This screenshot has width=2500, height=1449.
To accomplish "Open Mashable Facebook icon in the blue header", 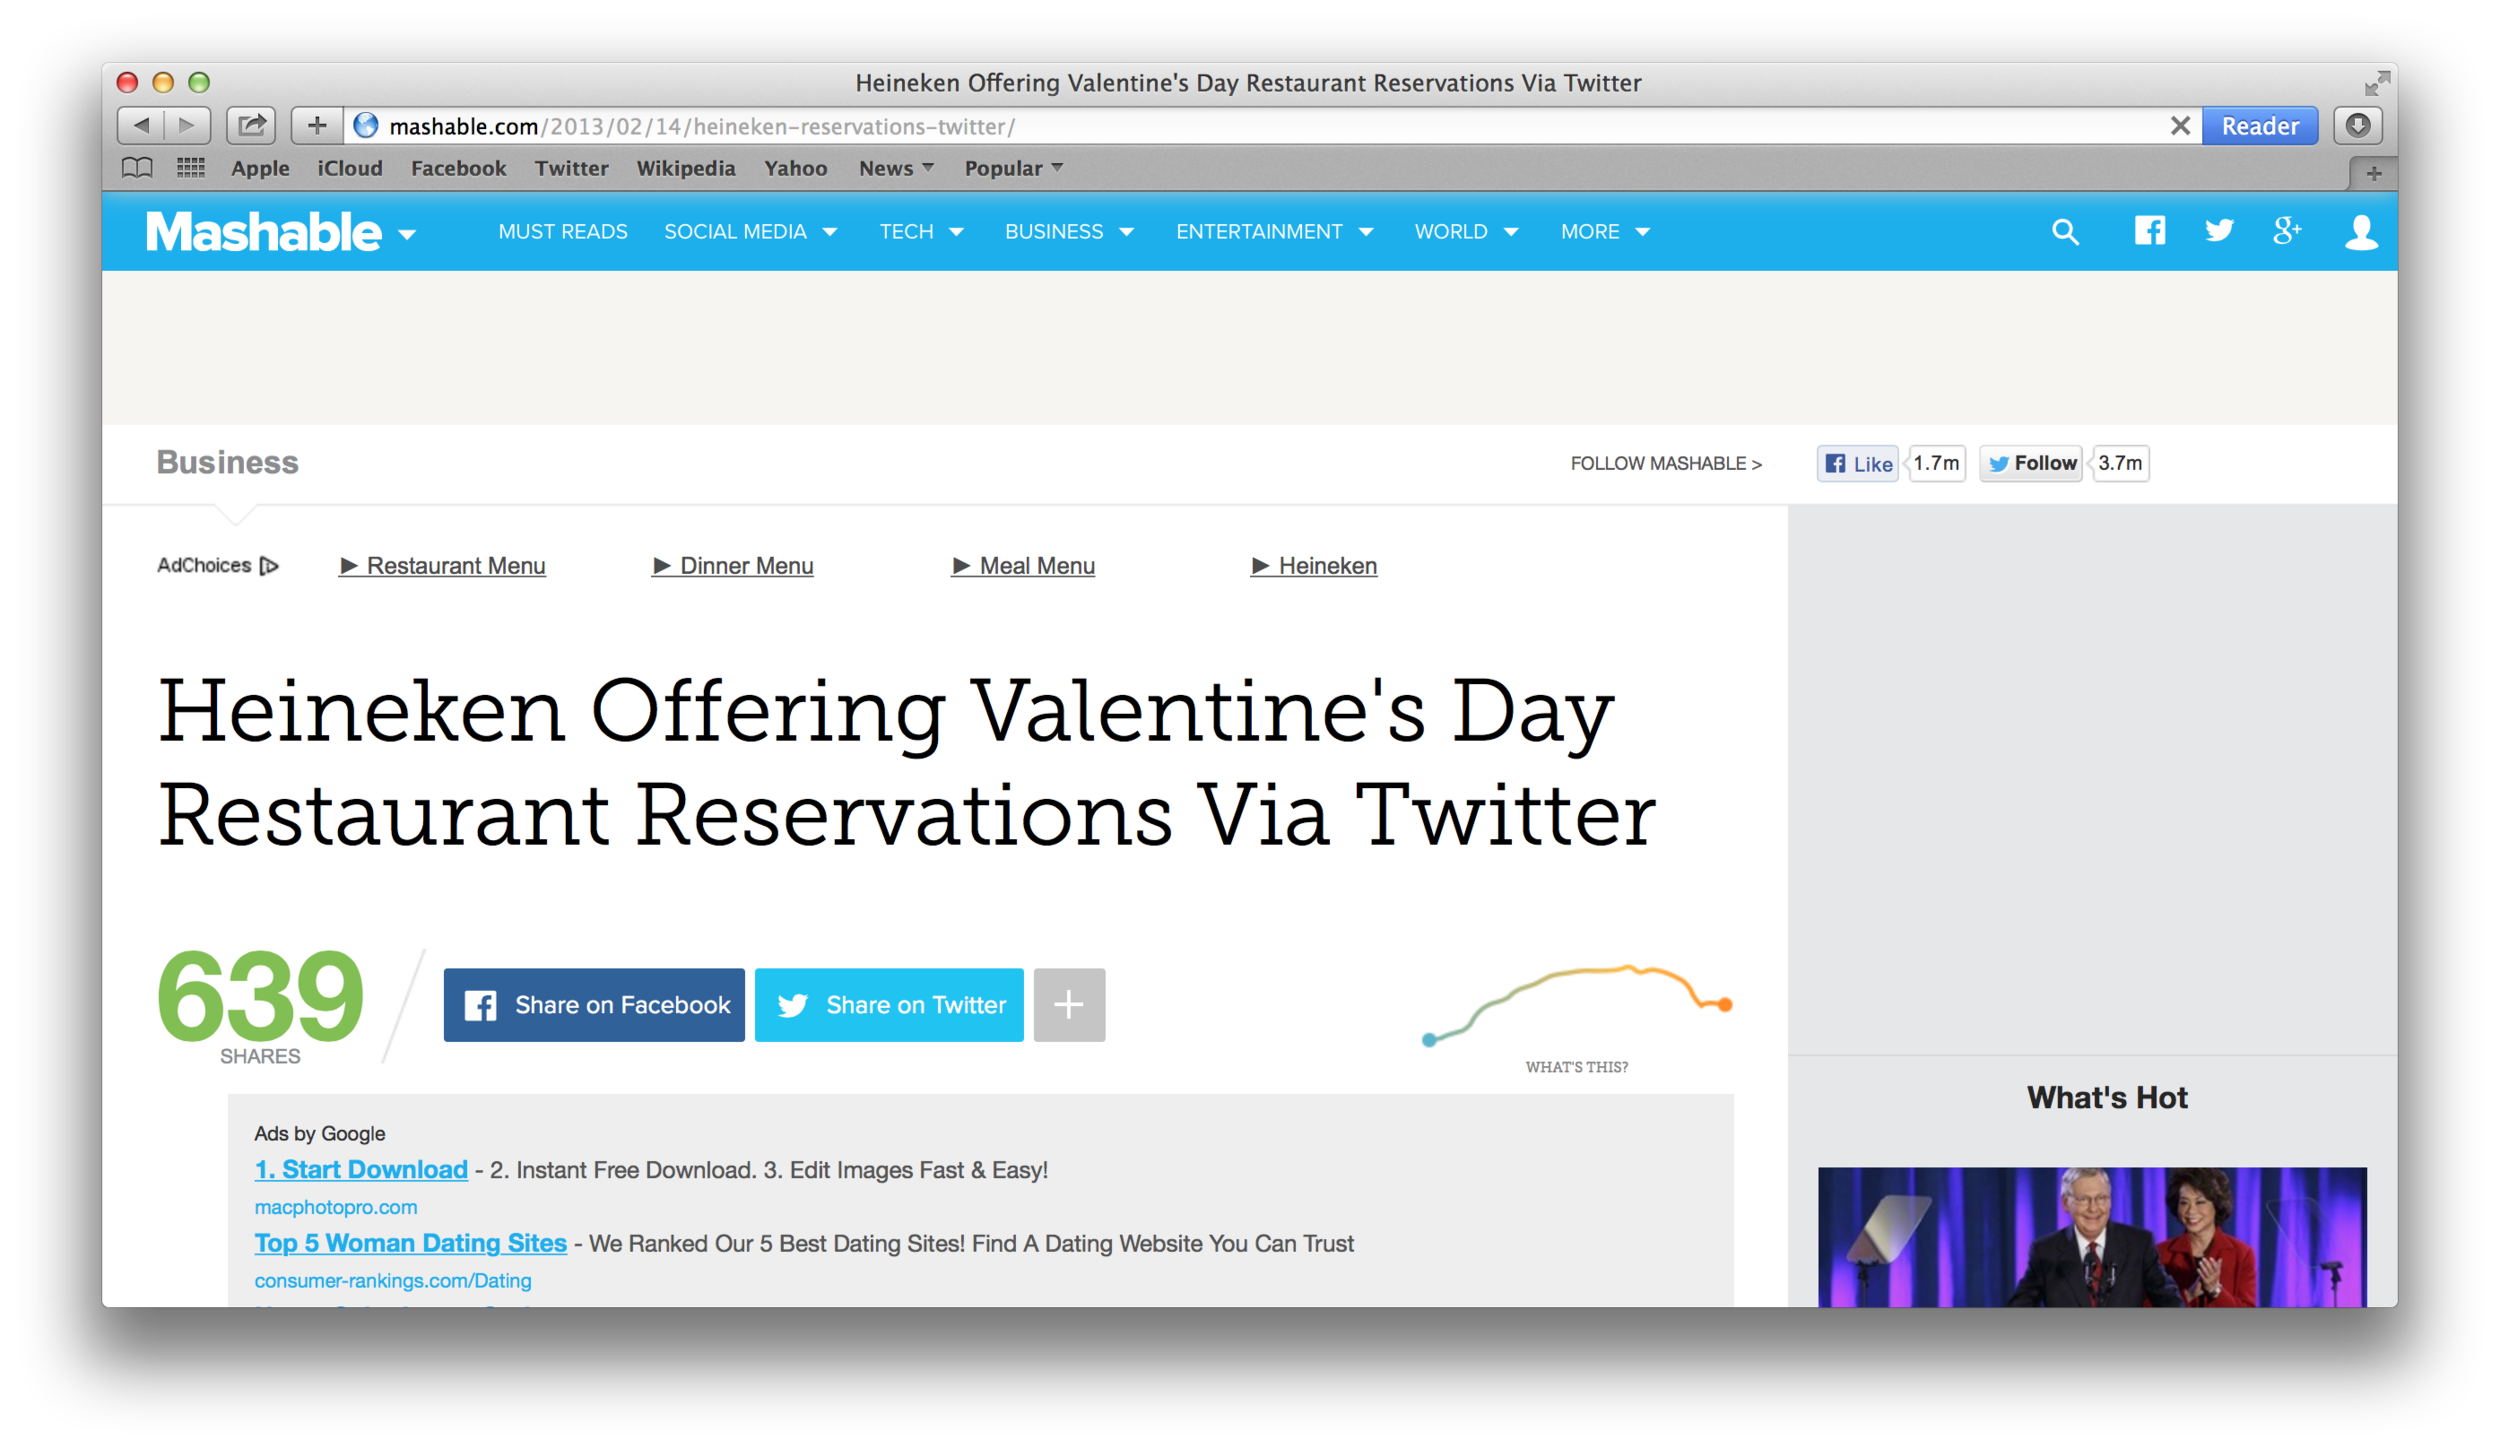I will click(x=2150, y=231).
